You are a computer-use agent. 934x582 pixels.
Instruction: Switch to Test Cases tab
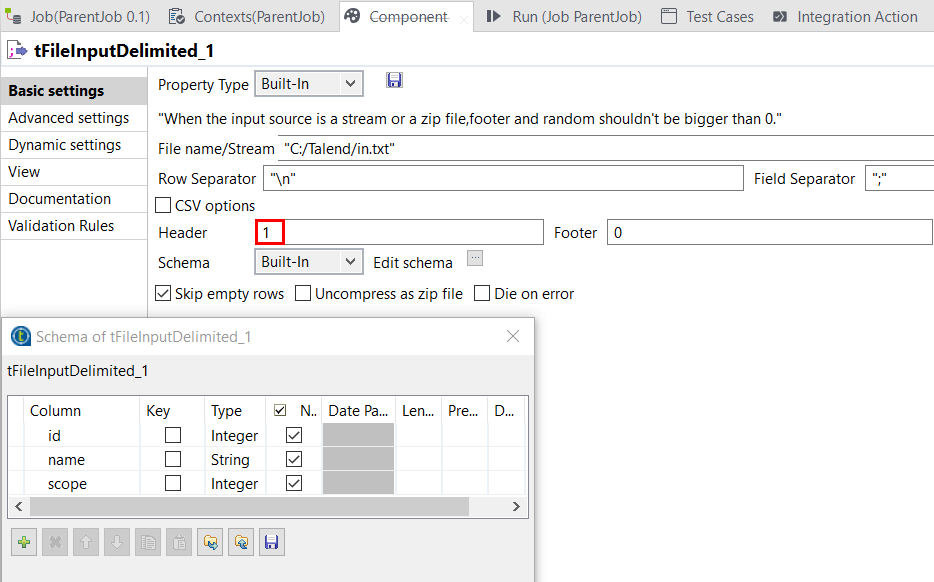[x=720, y=17]
